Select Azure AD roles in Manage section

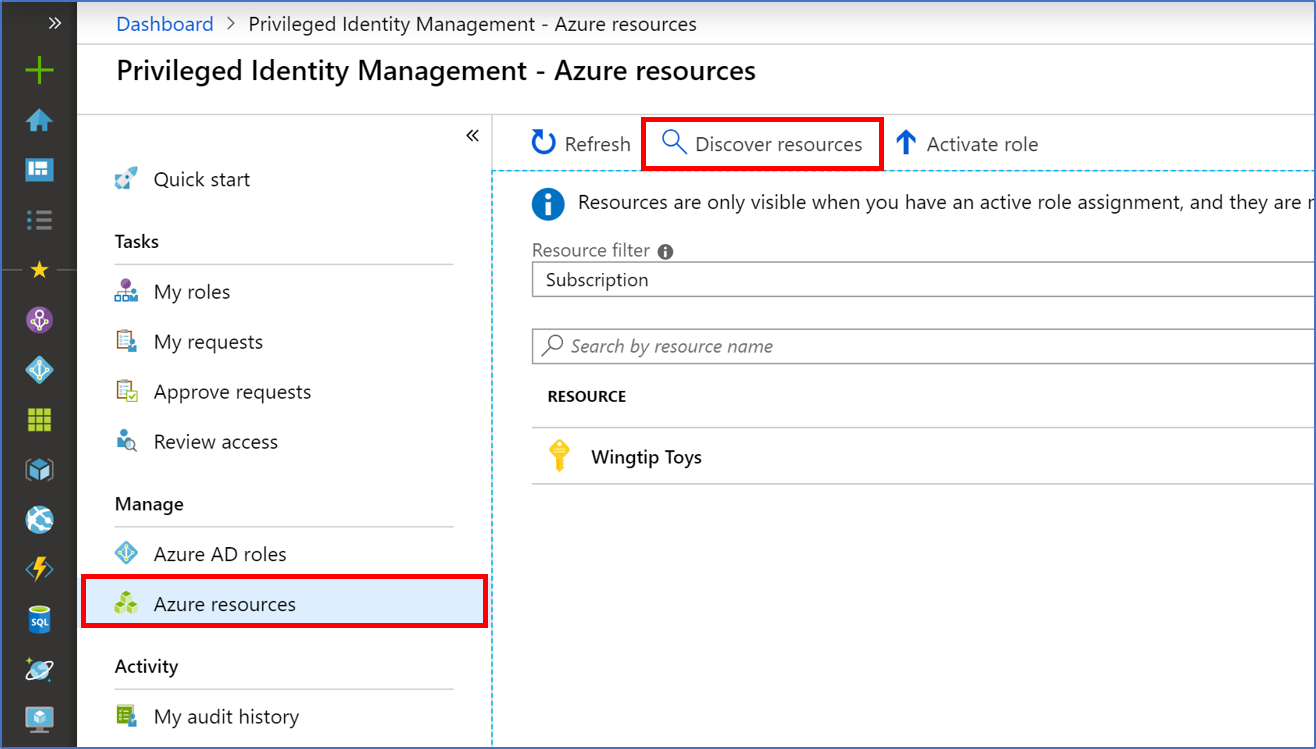coord(220,554)
